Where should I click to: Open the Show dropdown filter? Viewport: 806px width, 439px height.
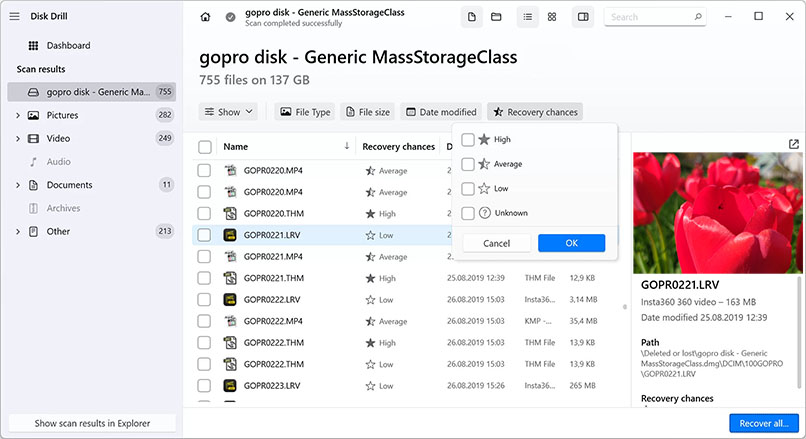(229, 112)
